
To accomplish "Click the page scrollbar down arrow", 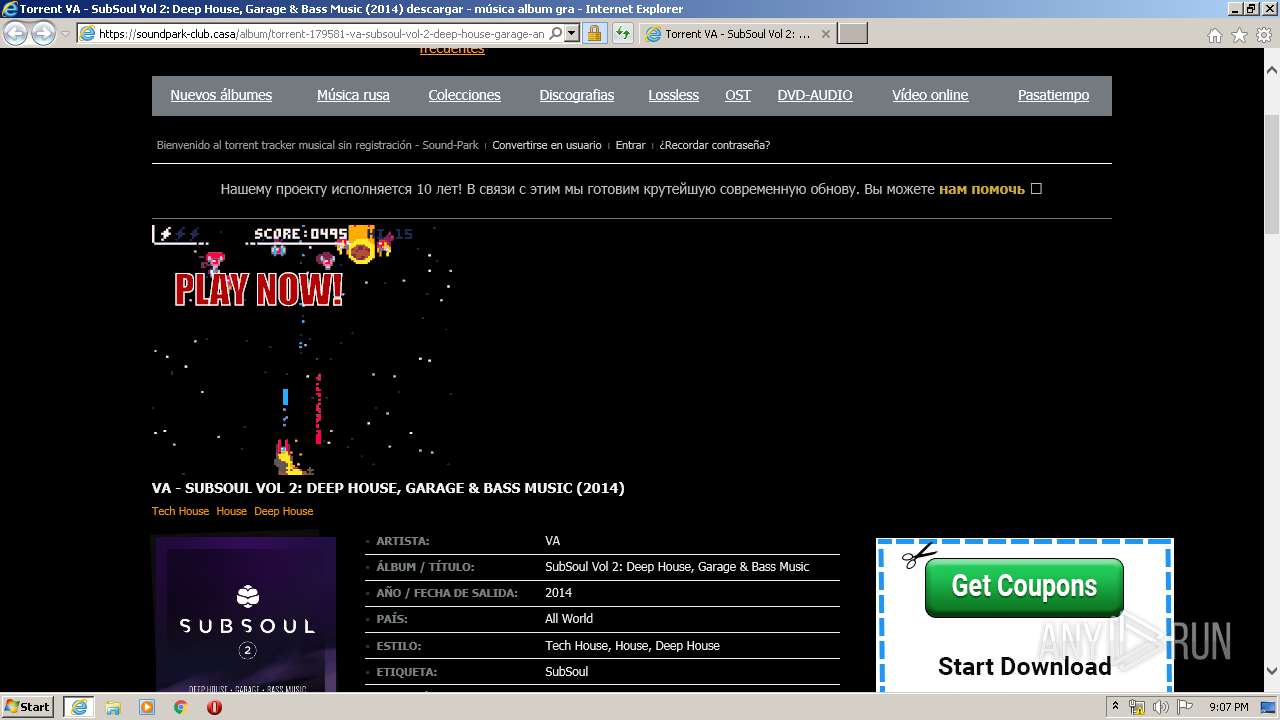I will [1272, 671].
